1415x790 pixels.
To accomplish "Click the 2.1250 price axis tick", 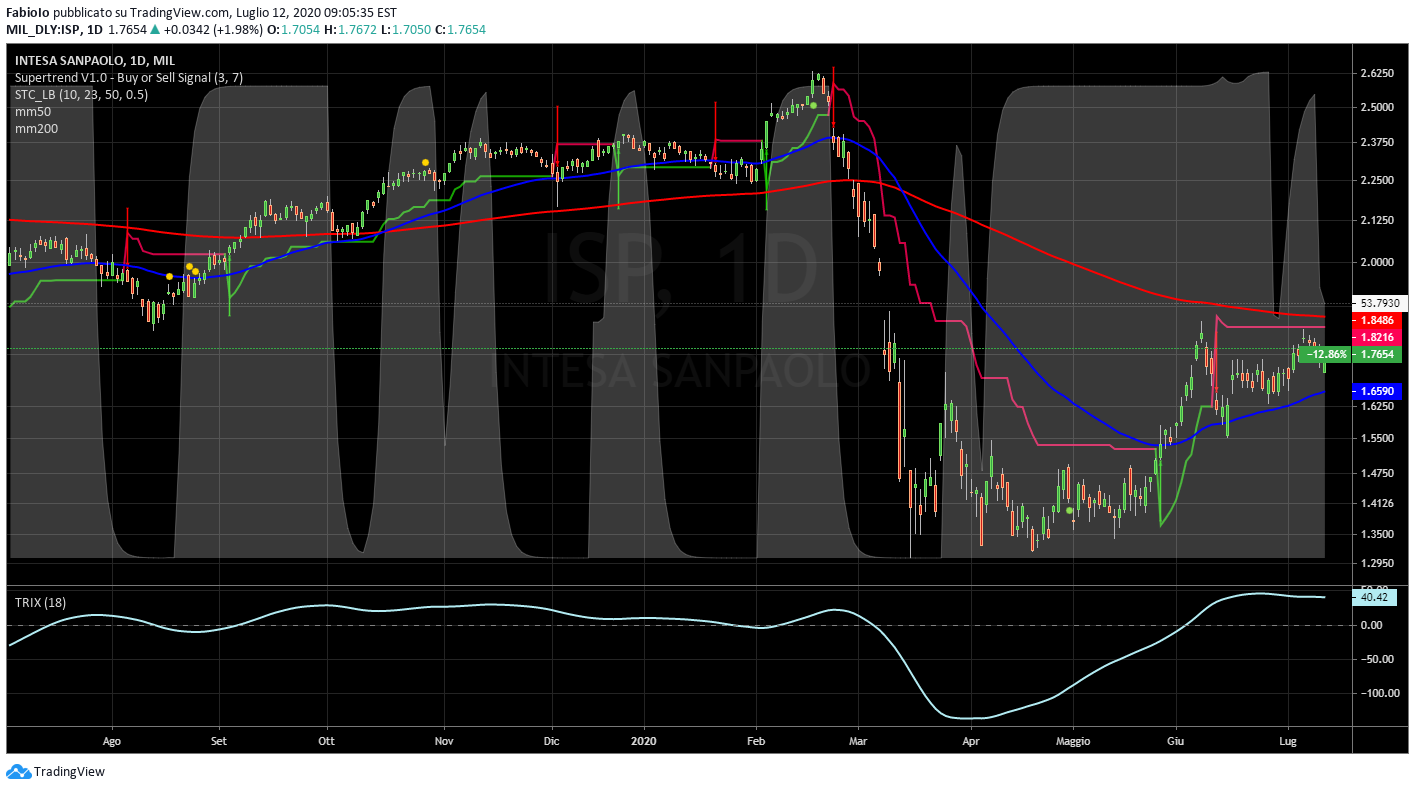I will (x=1379, y=220).
